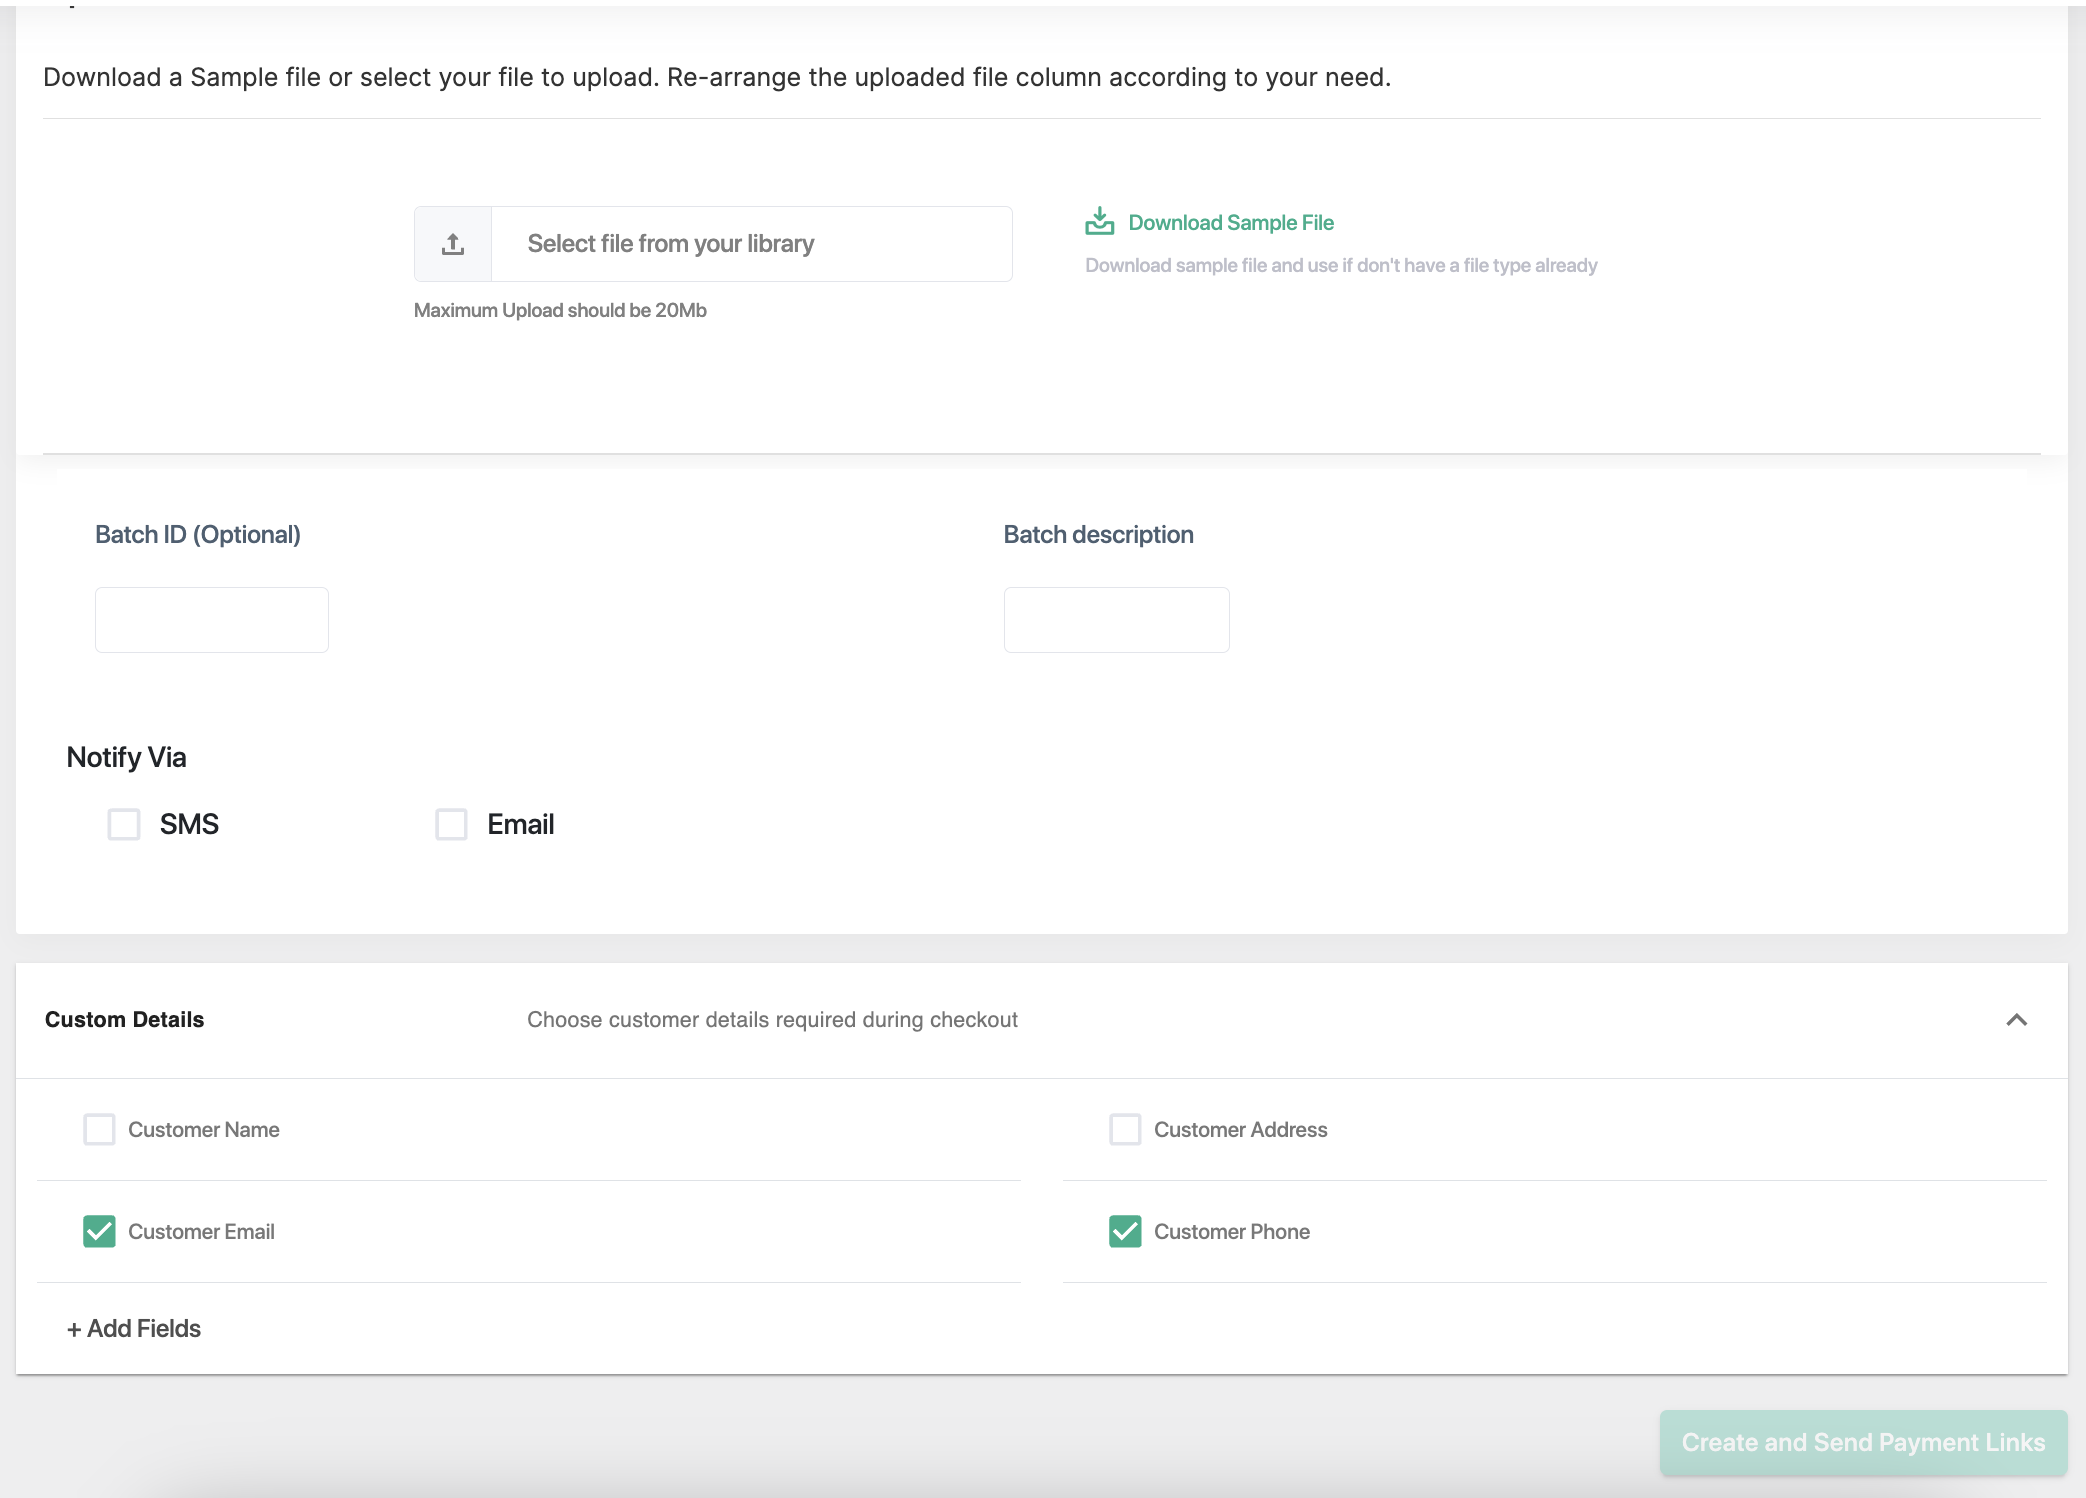
Task: Uncheck the Customer Phone checkbox
Action: pyautogui.click(x=1125, y=1232)
